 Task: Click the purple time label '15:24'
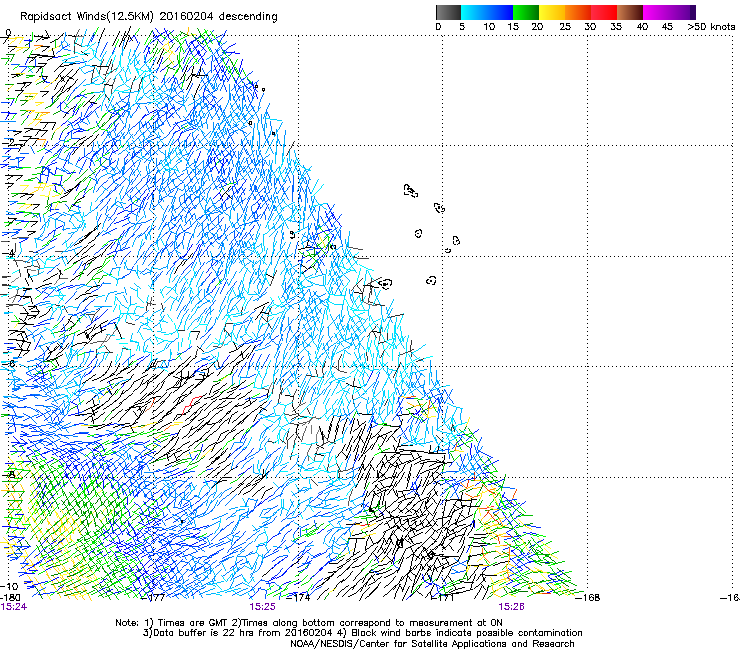[14, 607]
